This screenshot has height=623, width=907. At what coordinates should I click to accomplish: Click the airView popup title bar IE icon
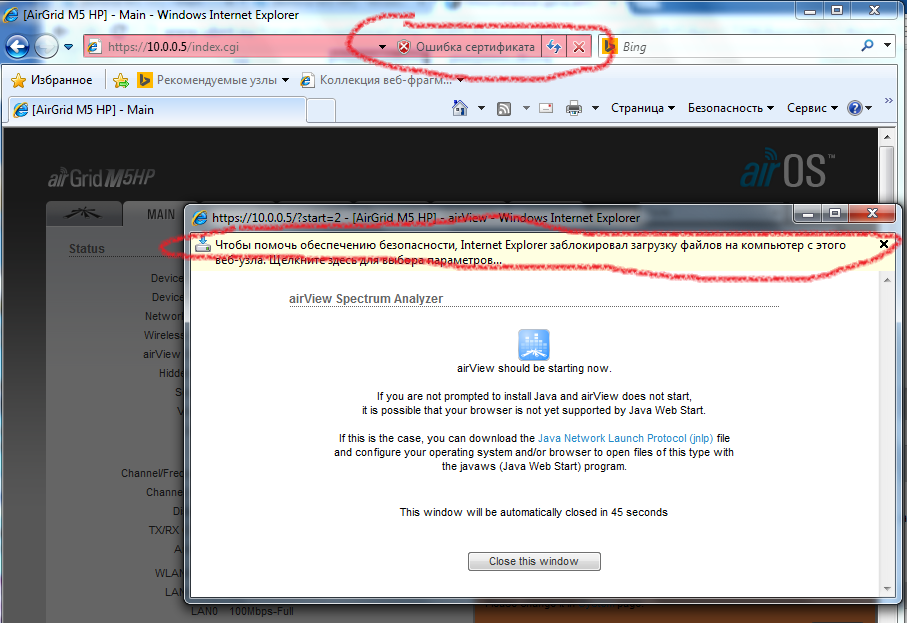(200, 218)
